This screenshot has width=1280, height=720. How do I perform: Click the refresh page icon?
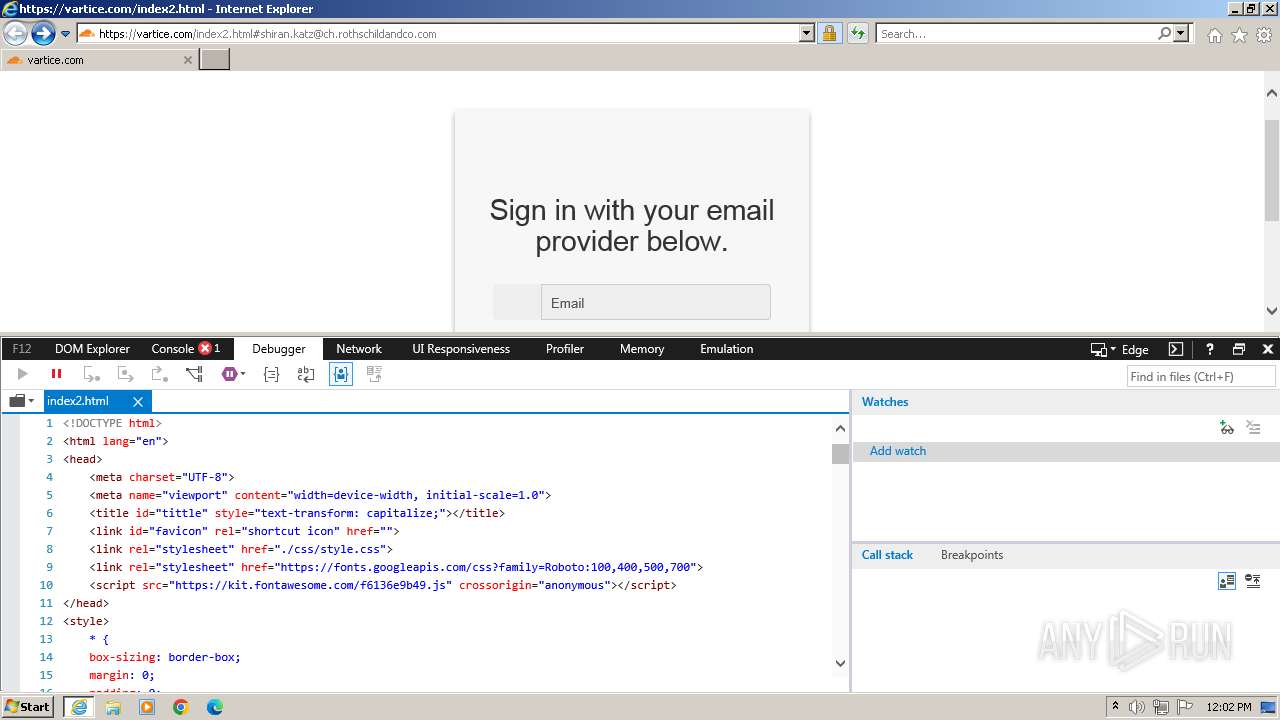click(x=858, y=34)
